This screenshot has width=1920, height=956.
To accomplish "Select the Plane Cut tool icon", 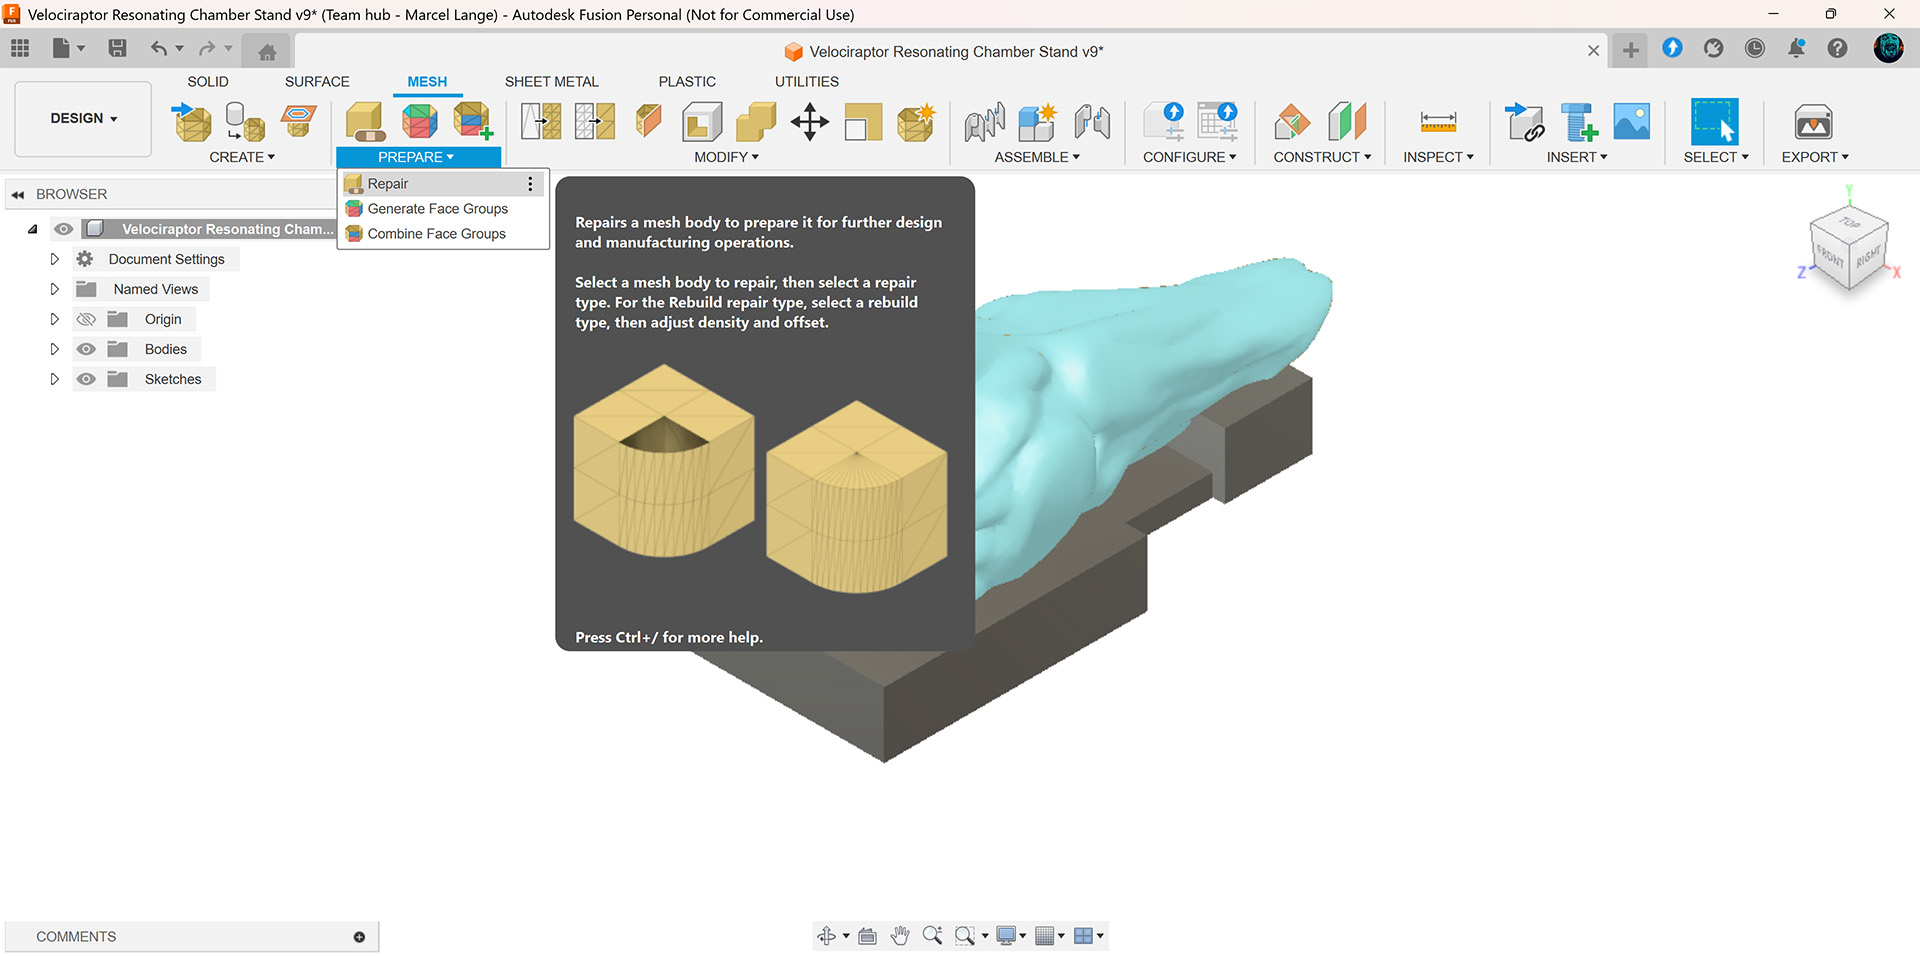I will (x=648, y=122).
